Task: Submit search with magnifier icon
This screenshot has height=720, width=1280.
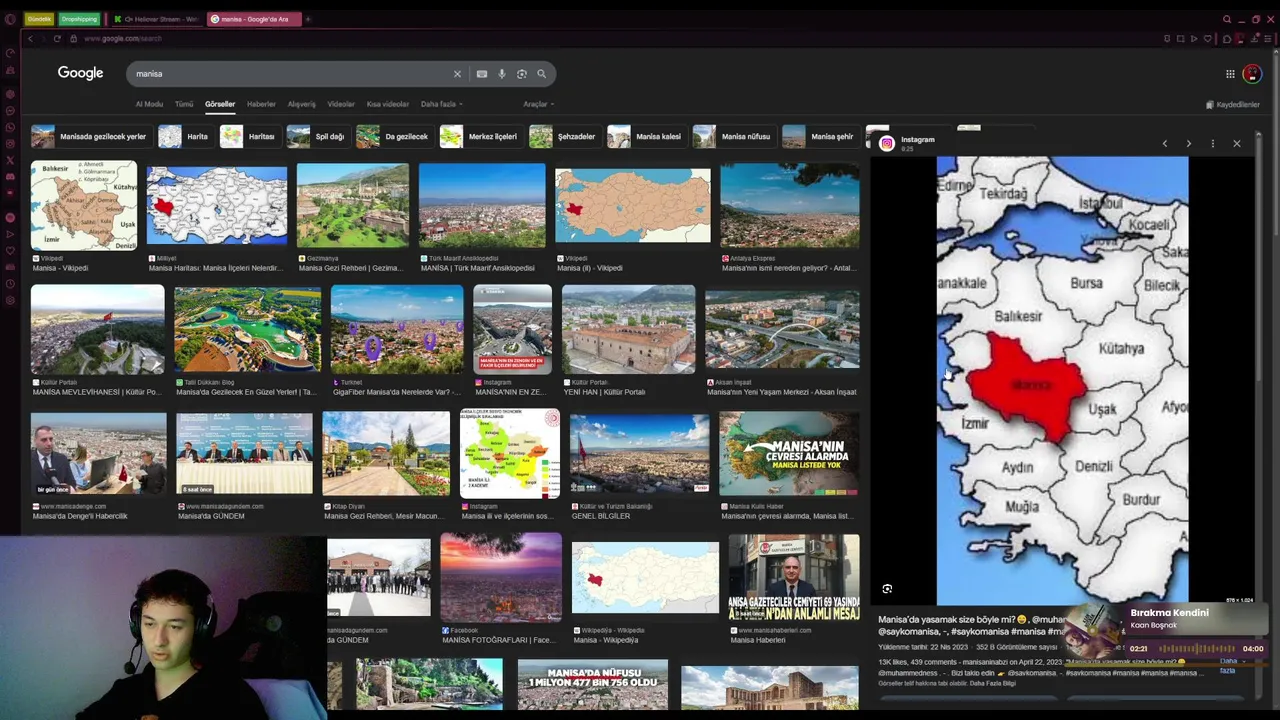Action: (542, 74)
